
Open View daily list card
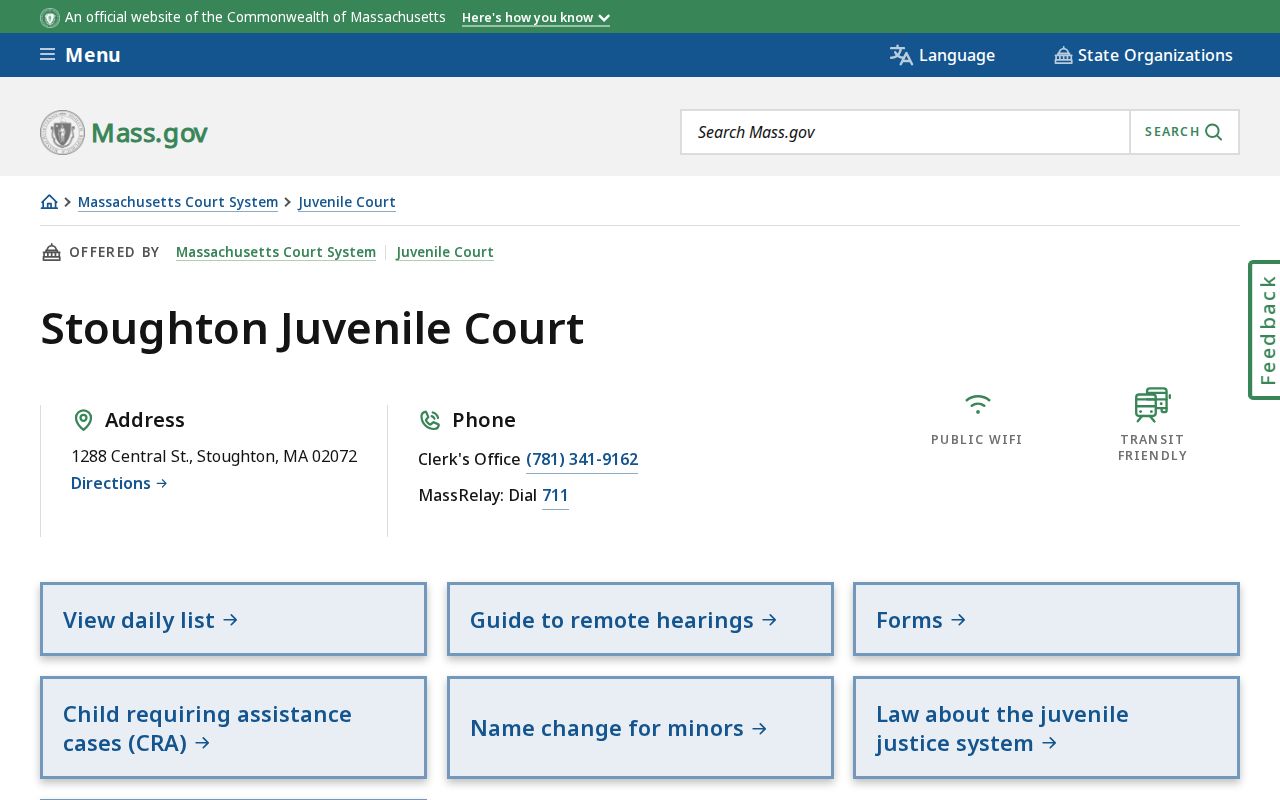click(233, 619)
